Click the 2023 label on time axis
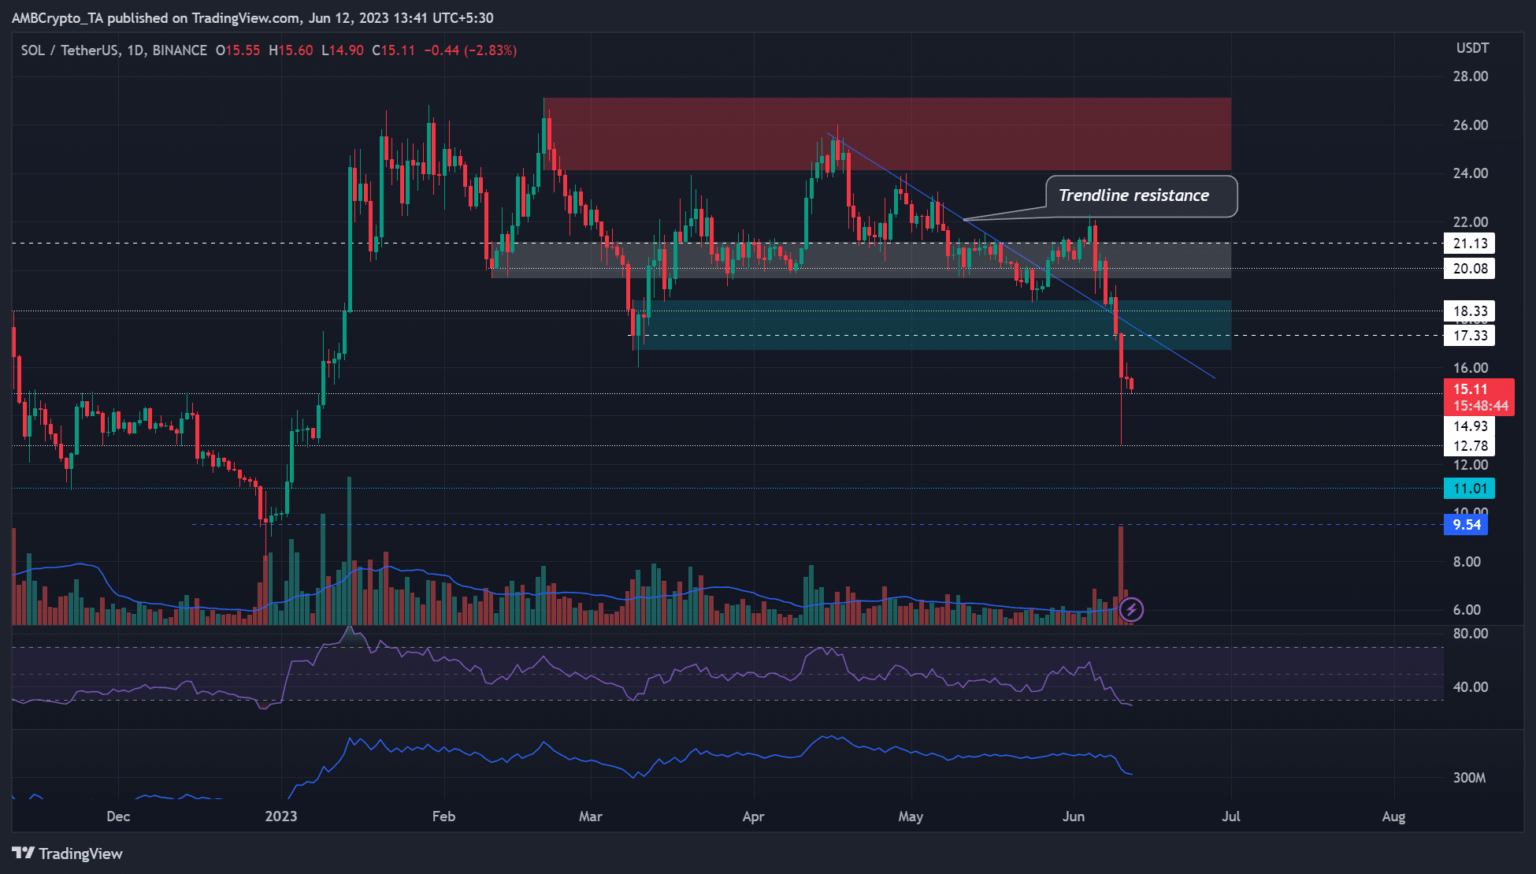Screen dimensions: 1536x874 [281, 816]
